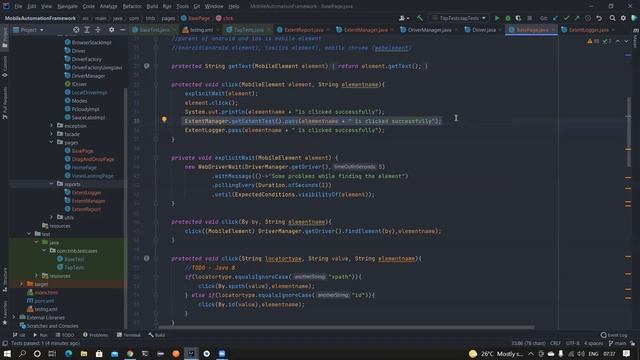This screenshot has height=360, width=640.
Task: Click the yellow intention lightbulb in gutter
Action: point(164,119)
